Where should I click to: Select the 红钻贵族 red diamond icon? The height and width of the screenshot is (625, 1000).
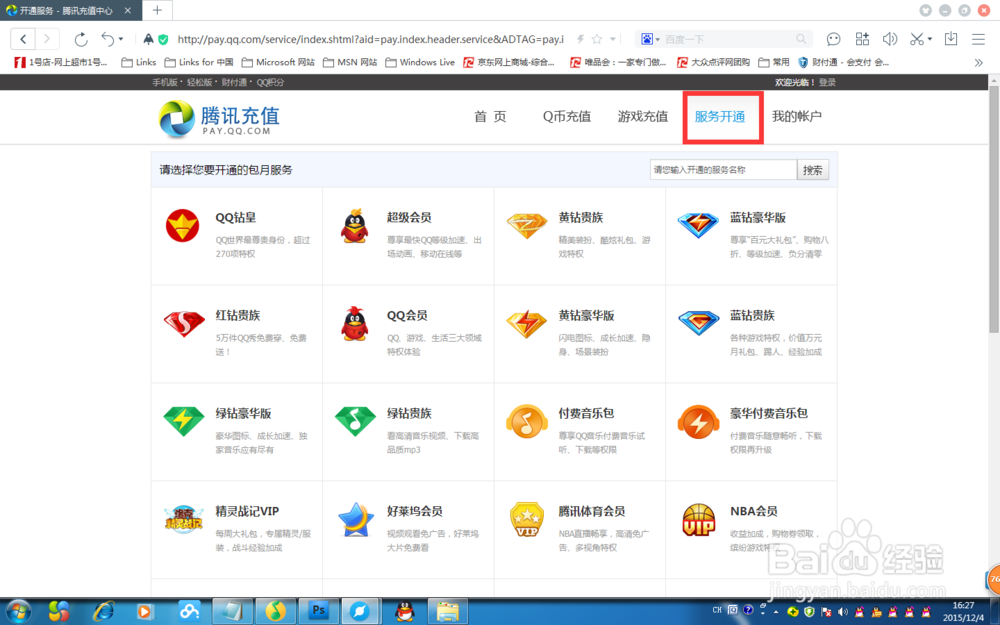pyautogui.click(x=183, y=325)
